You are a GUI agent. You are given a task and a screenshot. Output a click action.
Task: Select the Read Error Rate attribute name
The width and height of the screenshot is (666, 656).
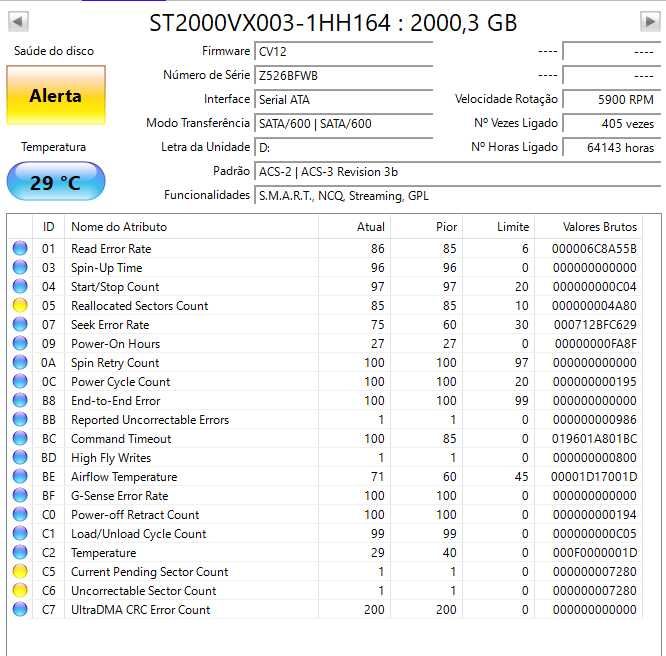point(111,249)
